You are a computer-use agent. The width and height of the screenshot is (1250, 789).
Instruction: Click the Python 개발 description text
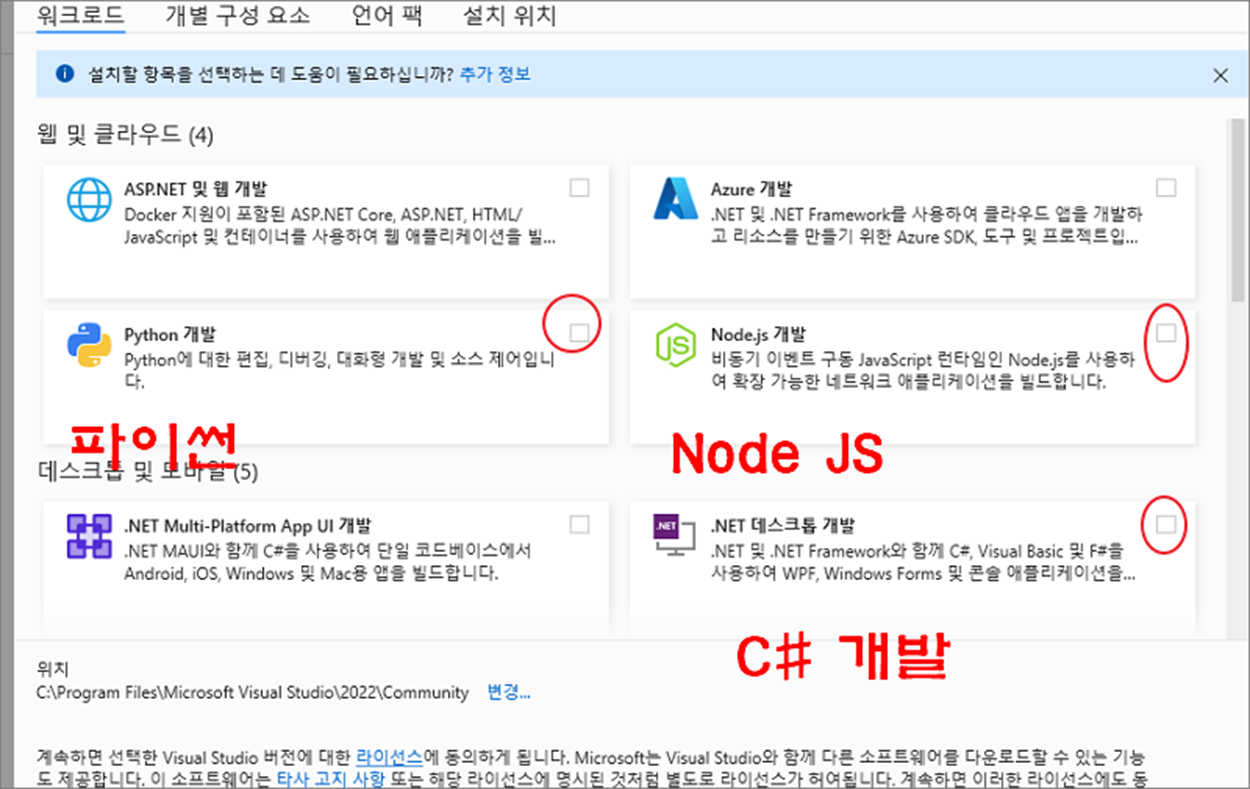(x=339, y=371)
